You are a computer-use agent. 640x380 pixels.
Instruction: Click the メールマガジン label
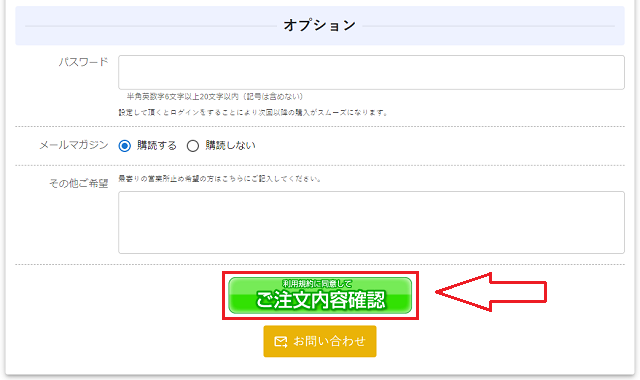(74, 145)
